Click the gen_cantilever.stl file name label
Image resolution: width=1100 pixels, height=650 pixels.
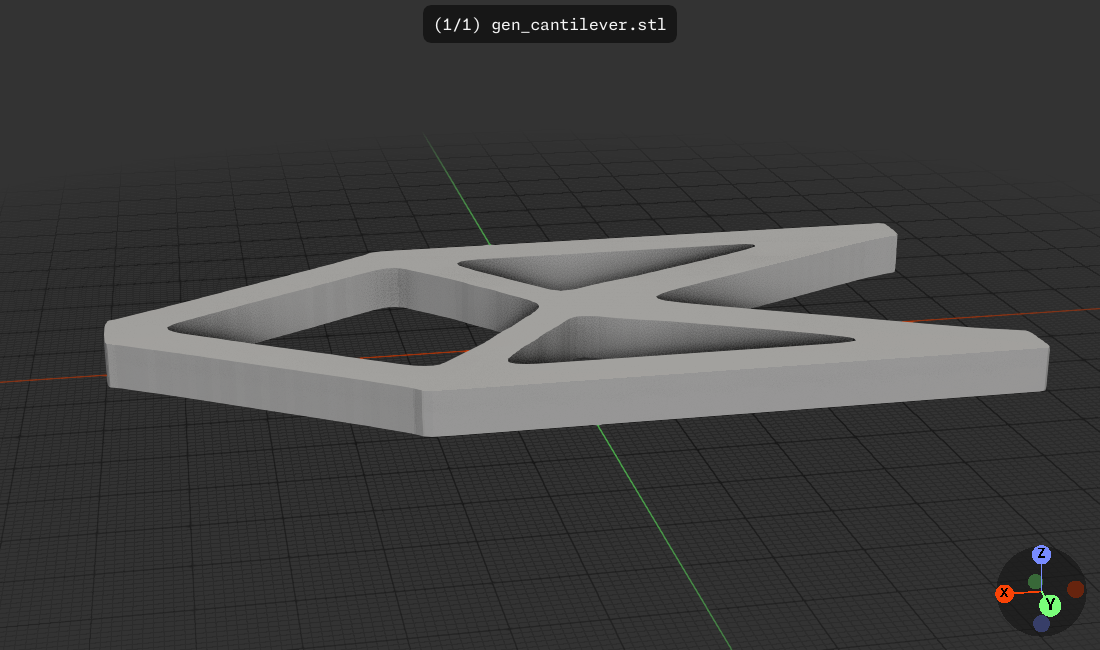pyautogui.click(x=549, y=25)
